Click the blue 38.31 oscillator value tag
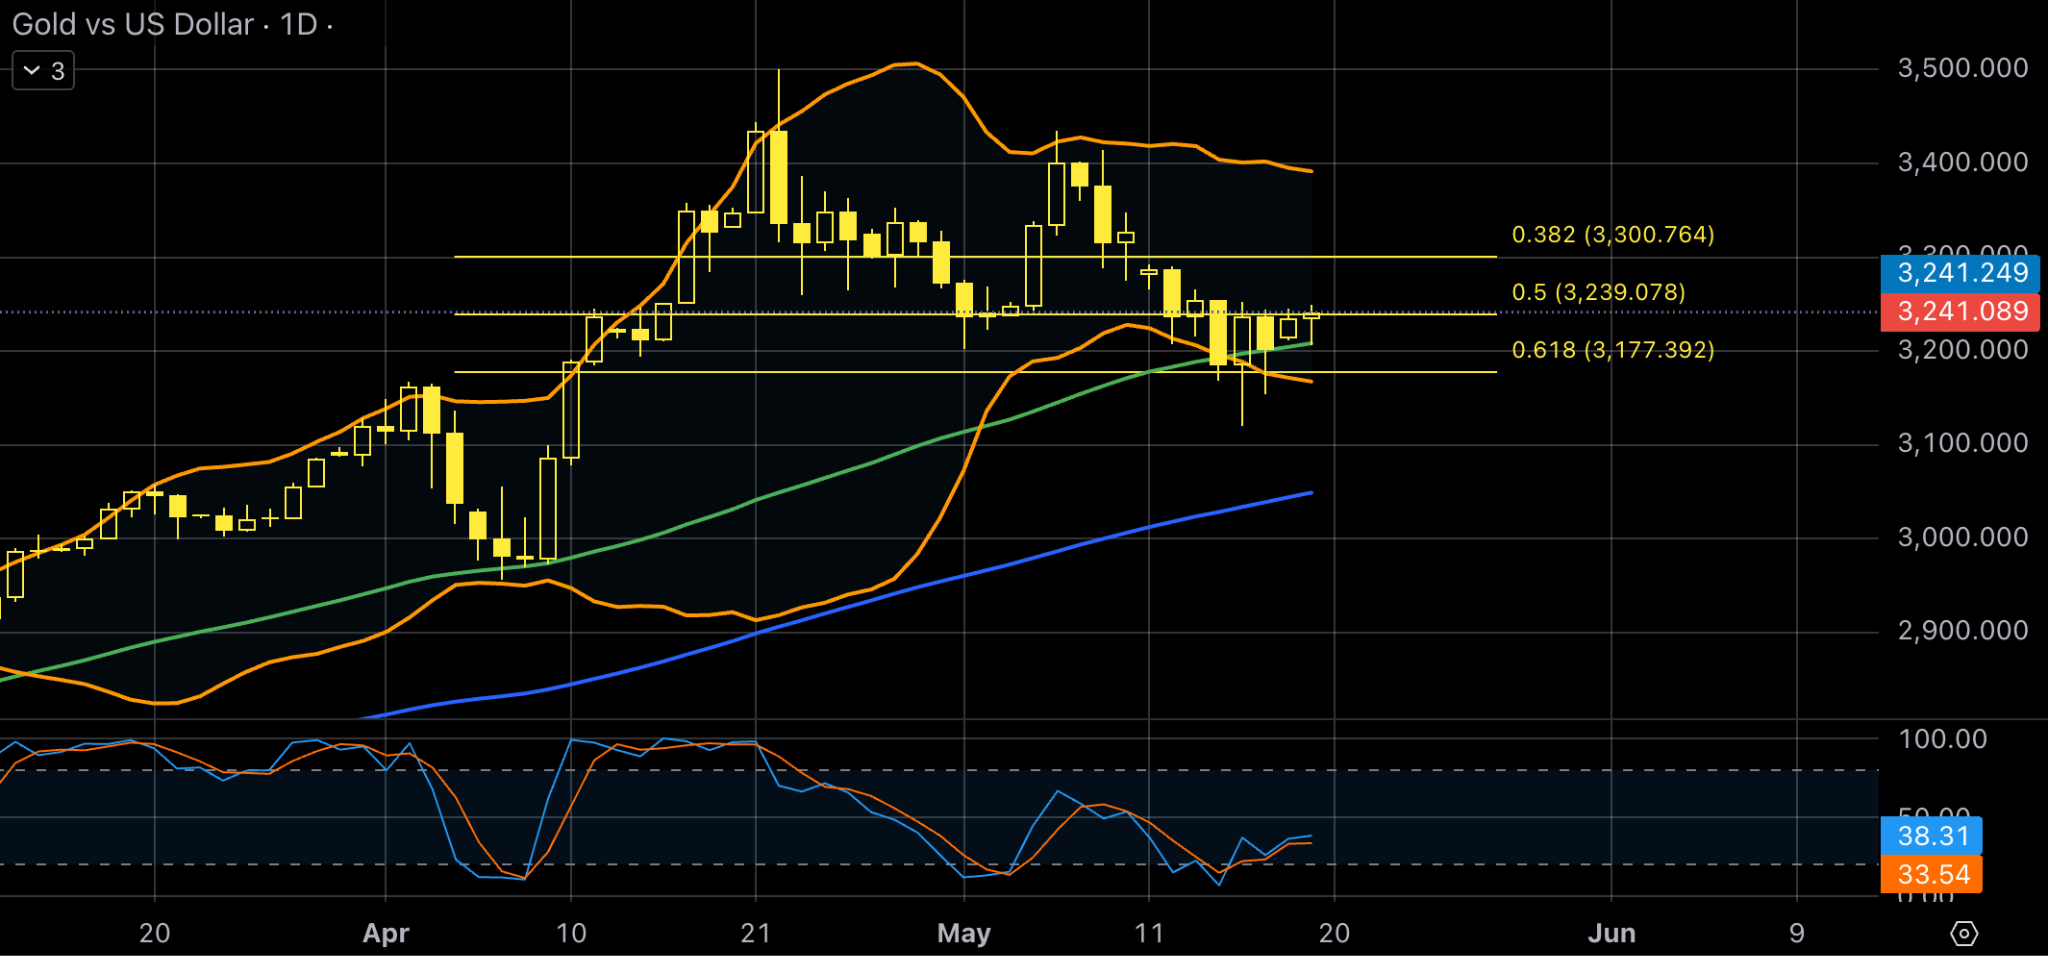Screen dimensions: 2048x956 click(x=1932, y=836)
